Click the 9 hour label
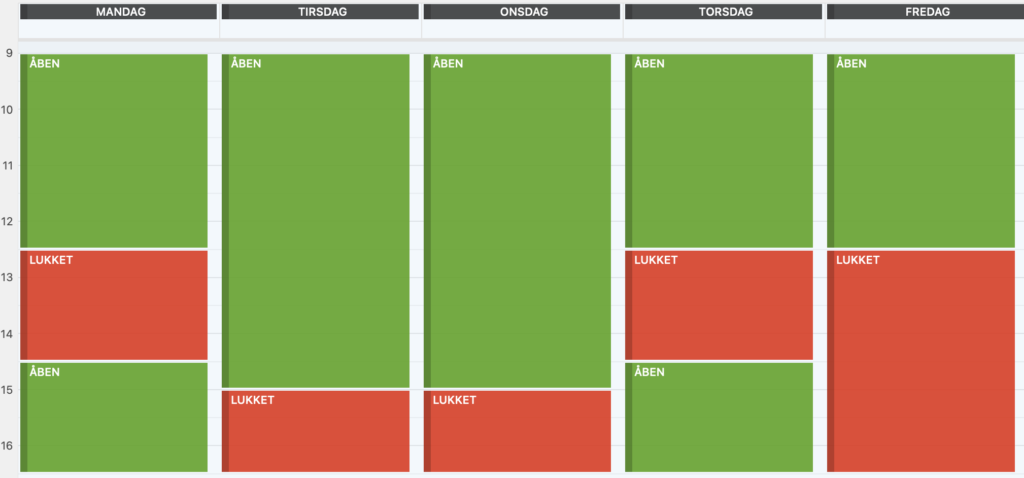The image size is (1024, 478). [9, 53]
